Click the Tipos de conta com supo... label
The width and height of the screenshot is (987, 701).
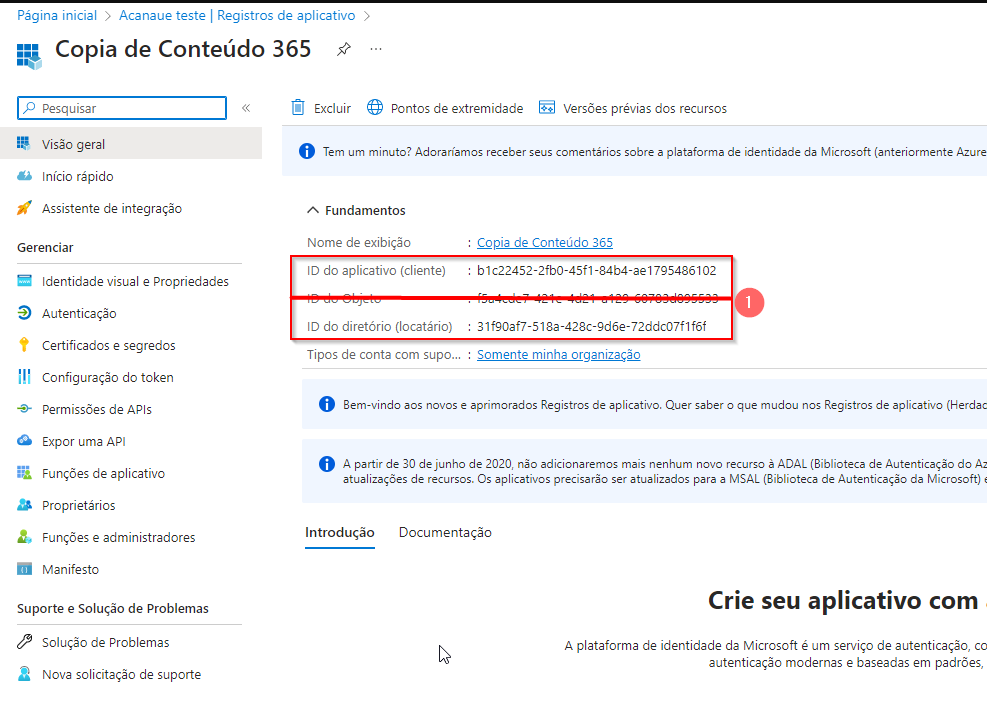(x=384, y=354)
